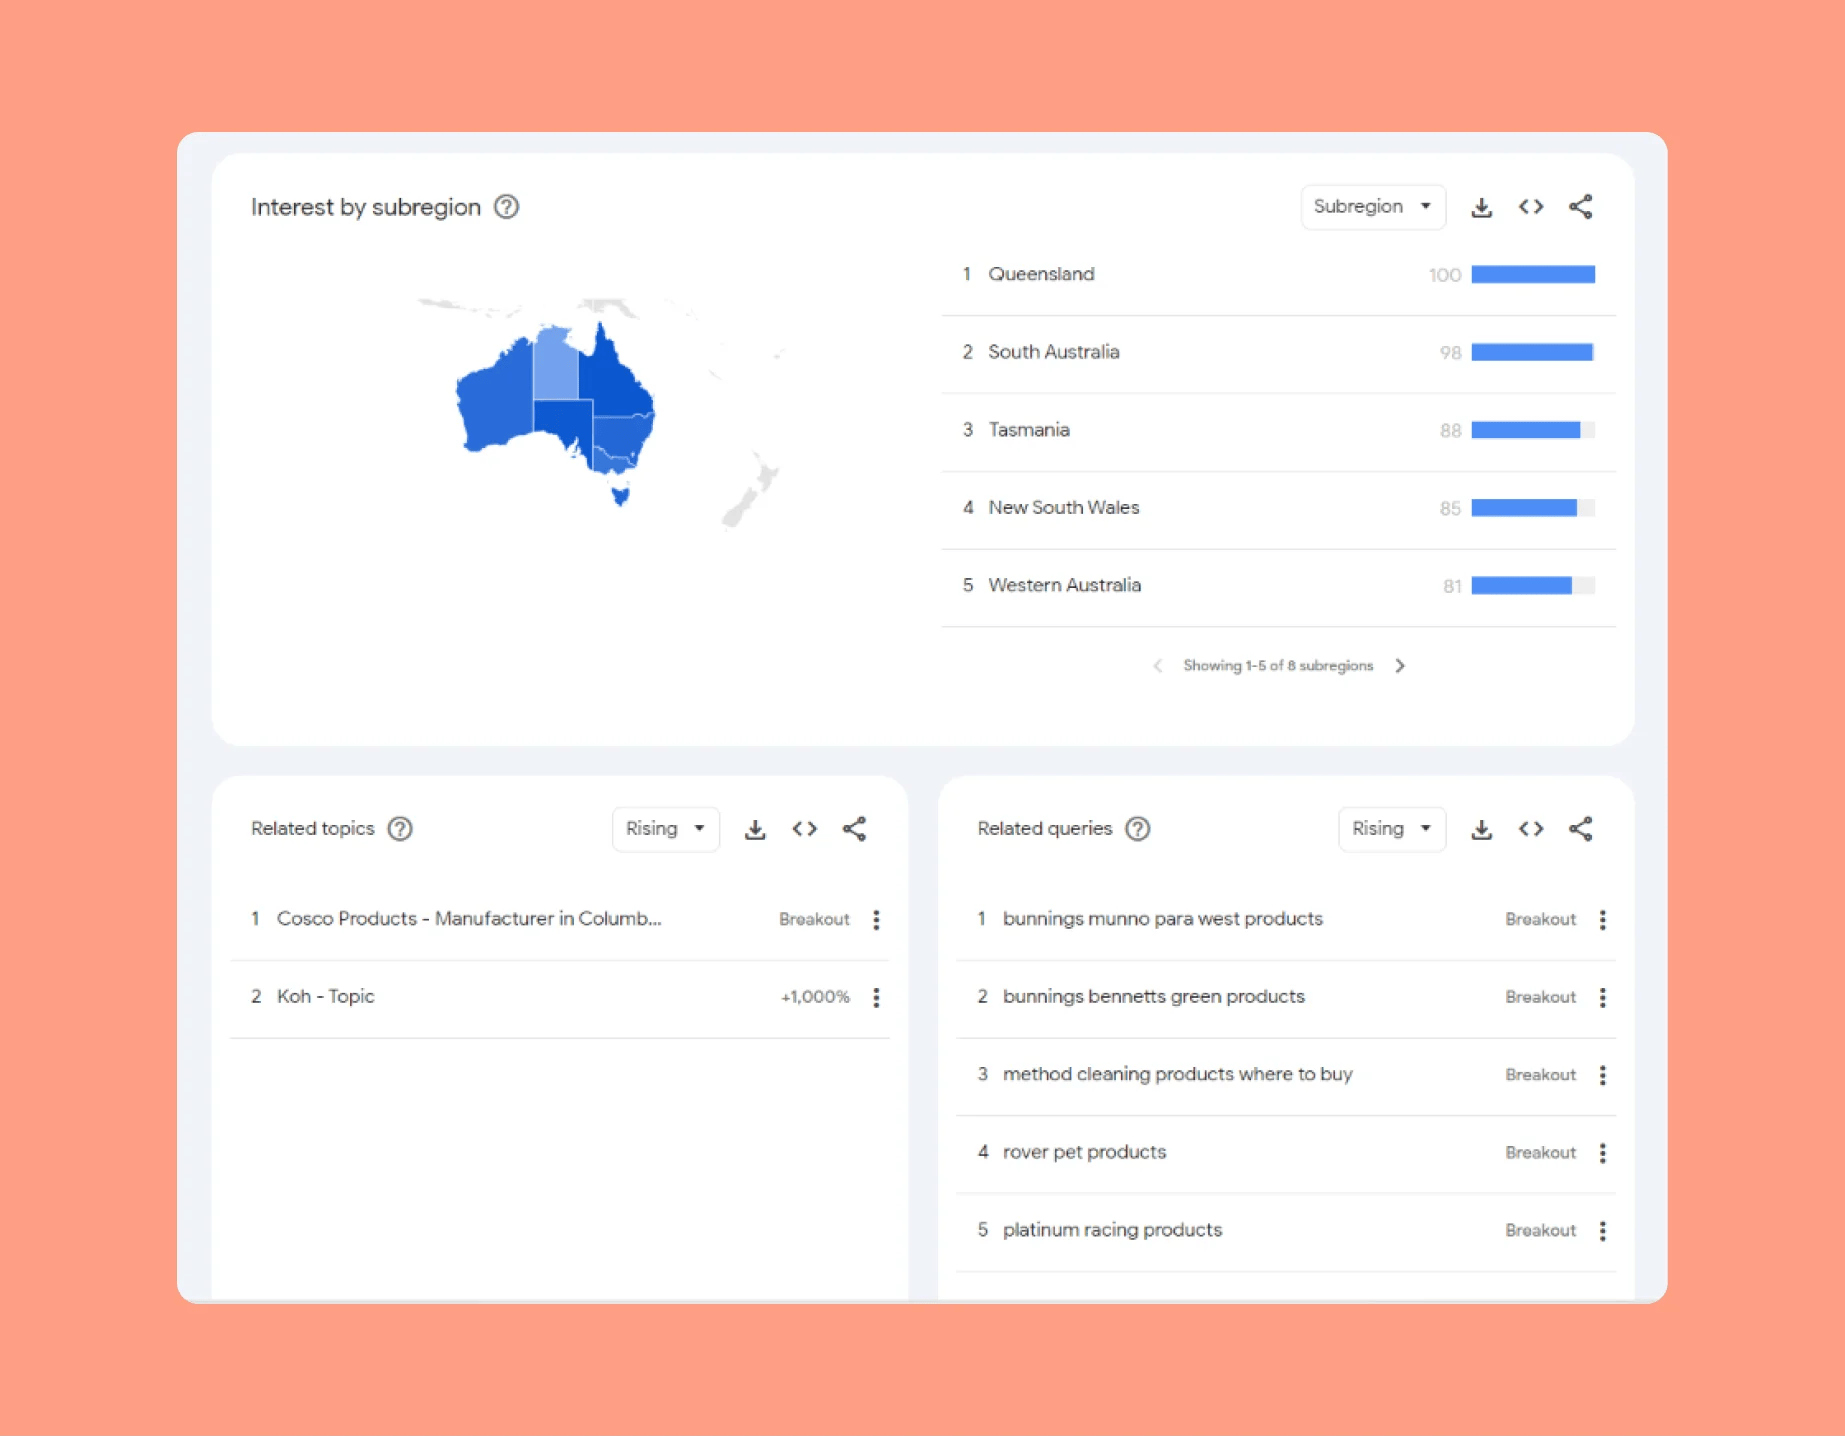Click the 'Related topics' heading

point(313,829)
